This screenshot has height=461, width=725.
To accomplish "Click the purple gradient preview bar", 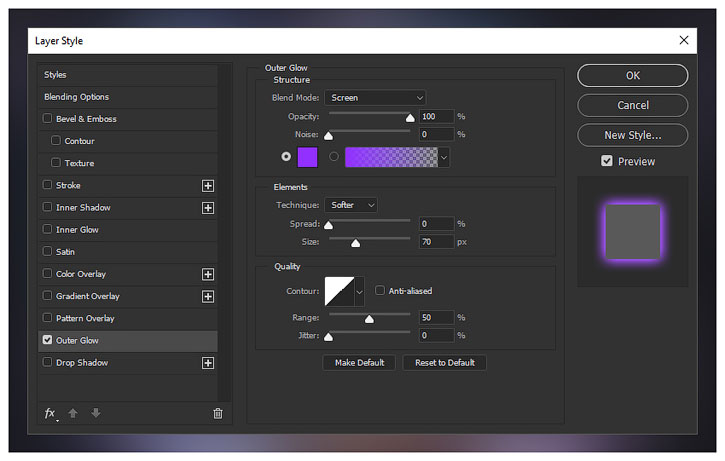I will point(391,157).
